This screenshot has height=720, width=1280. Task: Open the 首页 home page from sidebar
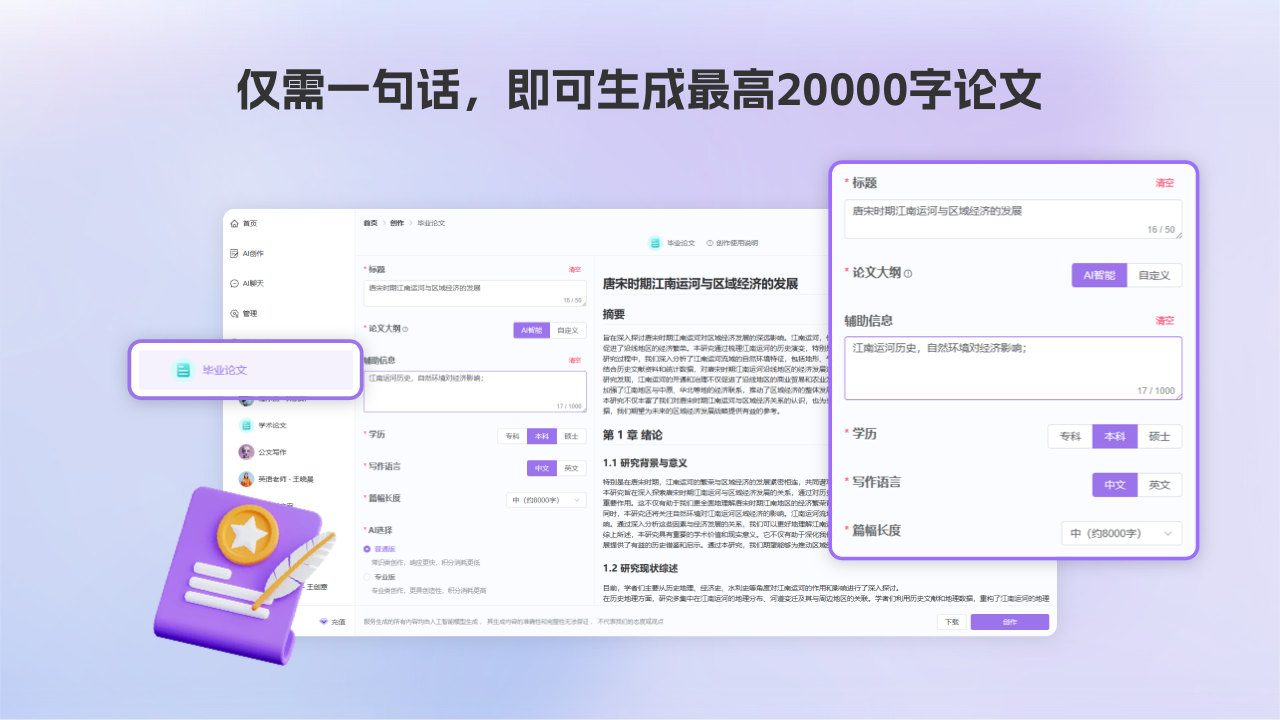tap(250, 223)
